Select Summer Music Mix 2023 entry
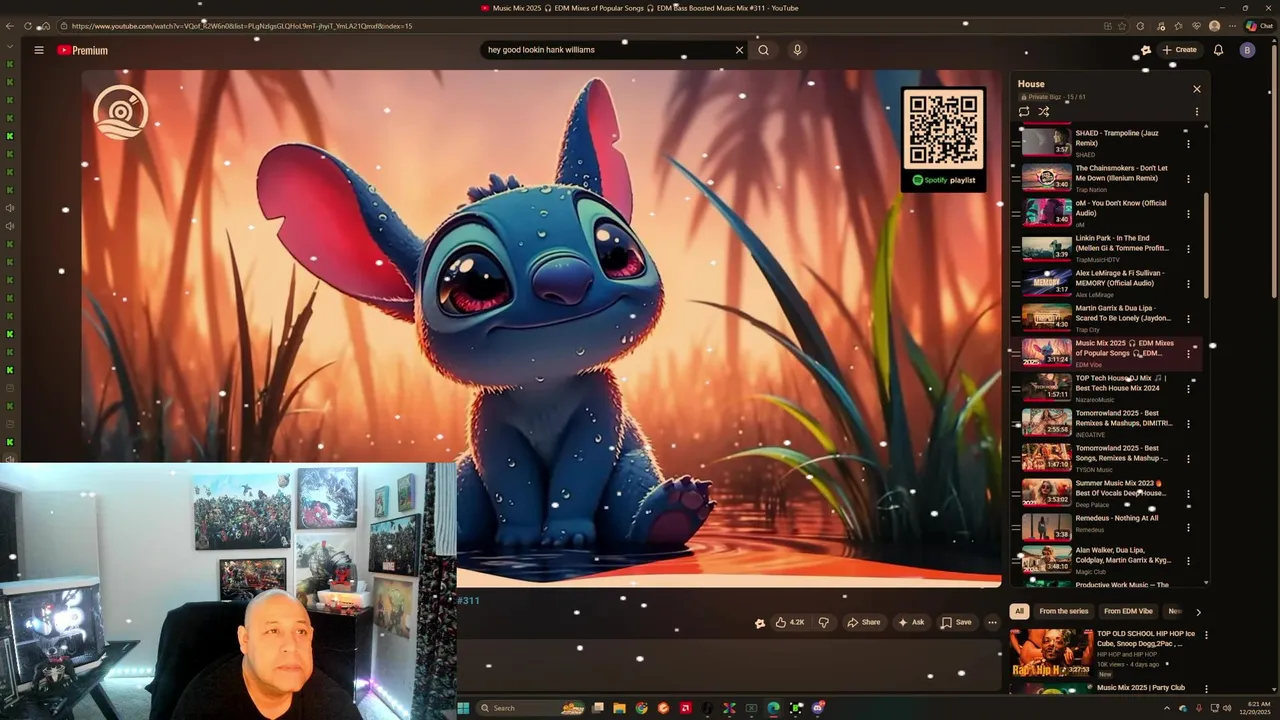This screenshot has width=1280, height=720. click(1105, 494)
